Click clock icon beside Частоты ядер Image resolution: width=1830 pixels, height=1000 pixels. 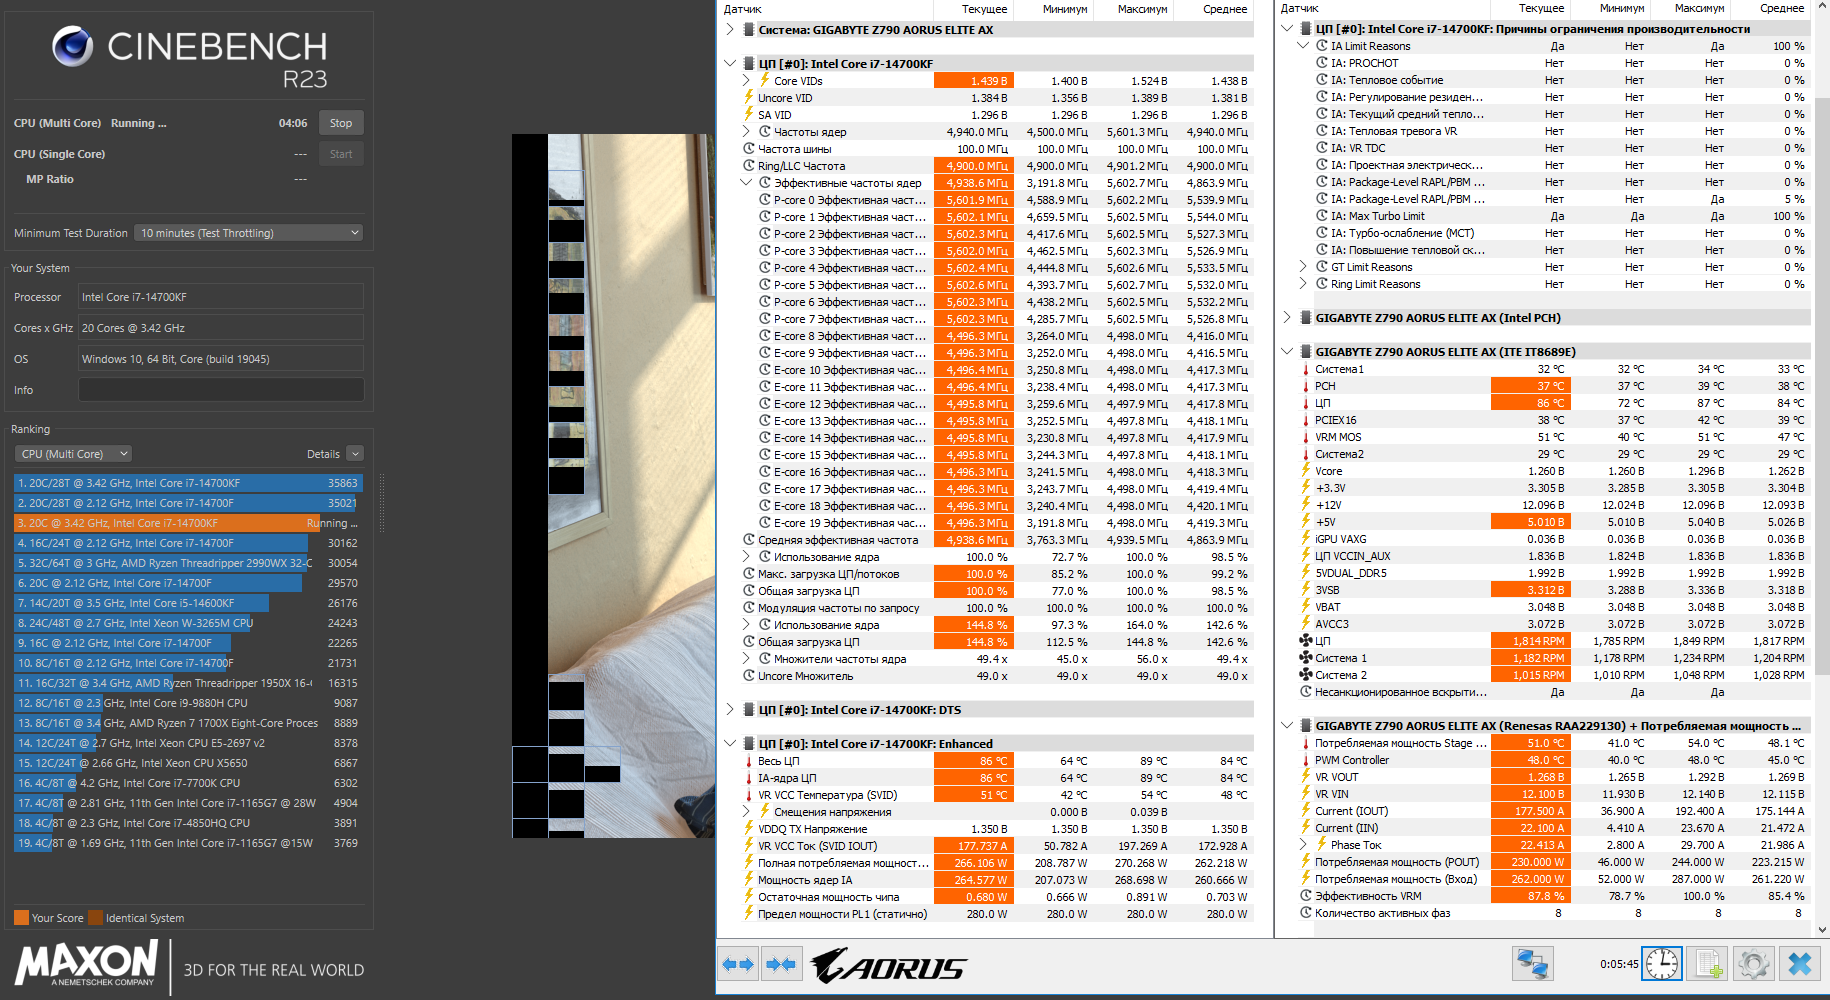[765, 131]
